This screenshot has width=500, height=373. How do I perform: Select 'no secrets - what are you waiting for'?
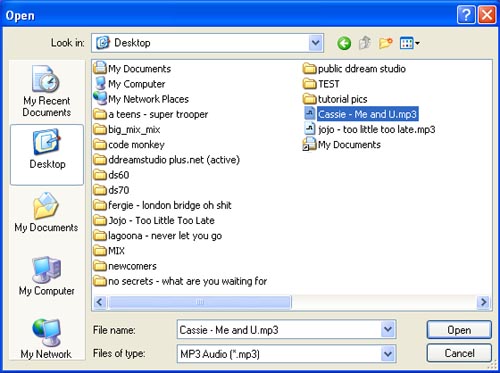pyautogui.click(x=180, y=281)
